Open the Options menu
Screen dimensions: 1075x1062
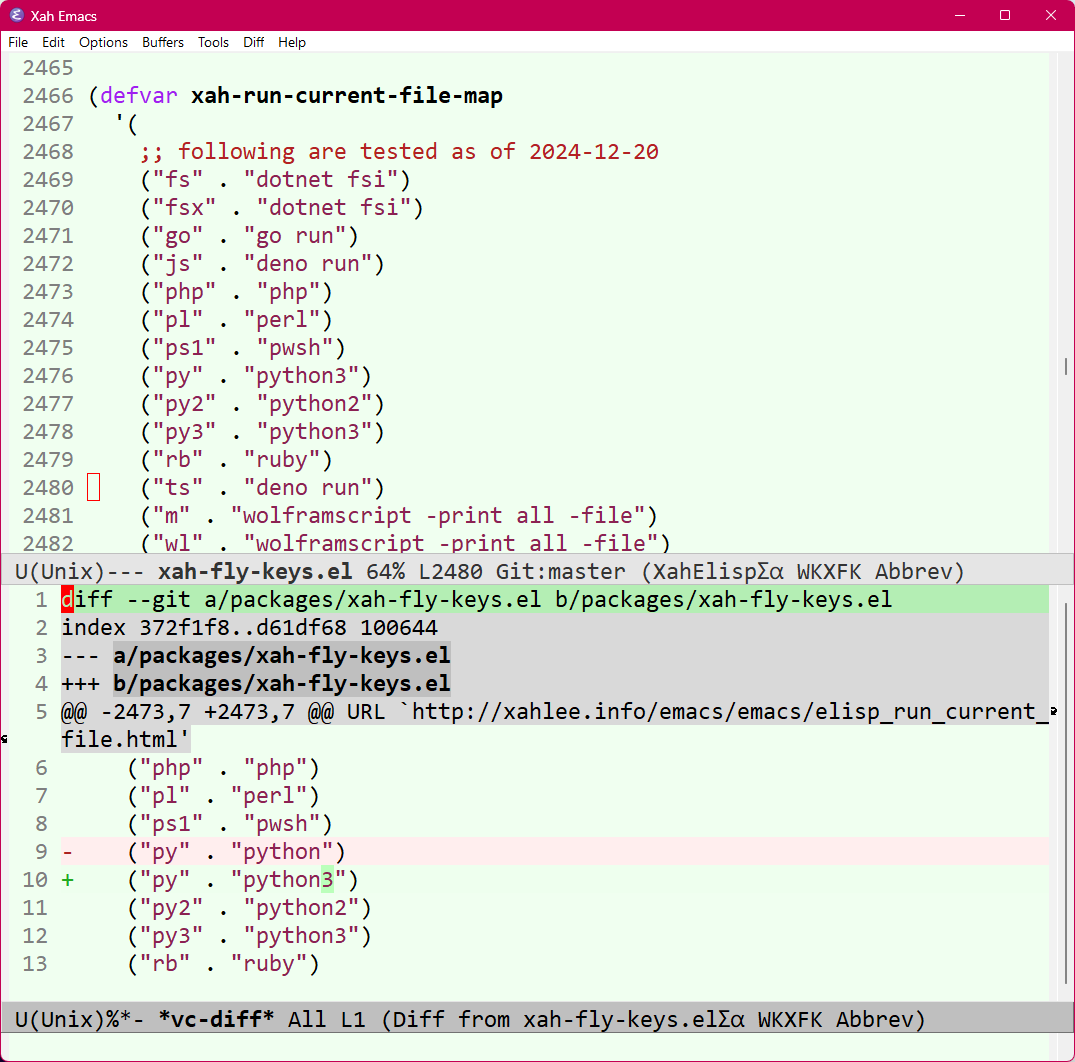pyautogui.click(x=103, y=43)
